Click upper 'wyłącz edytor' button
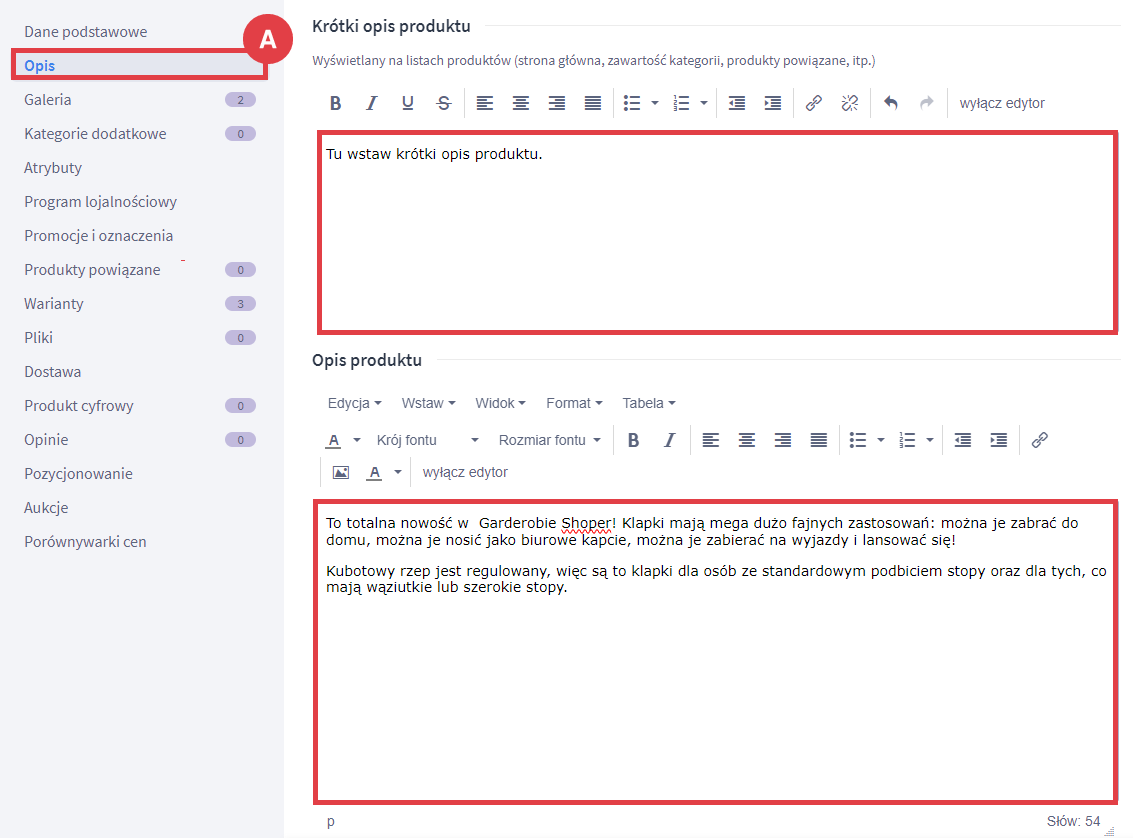Screen dimensions: 1133x838 coord(1002,103)
